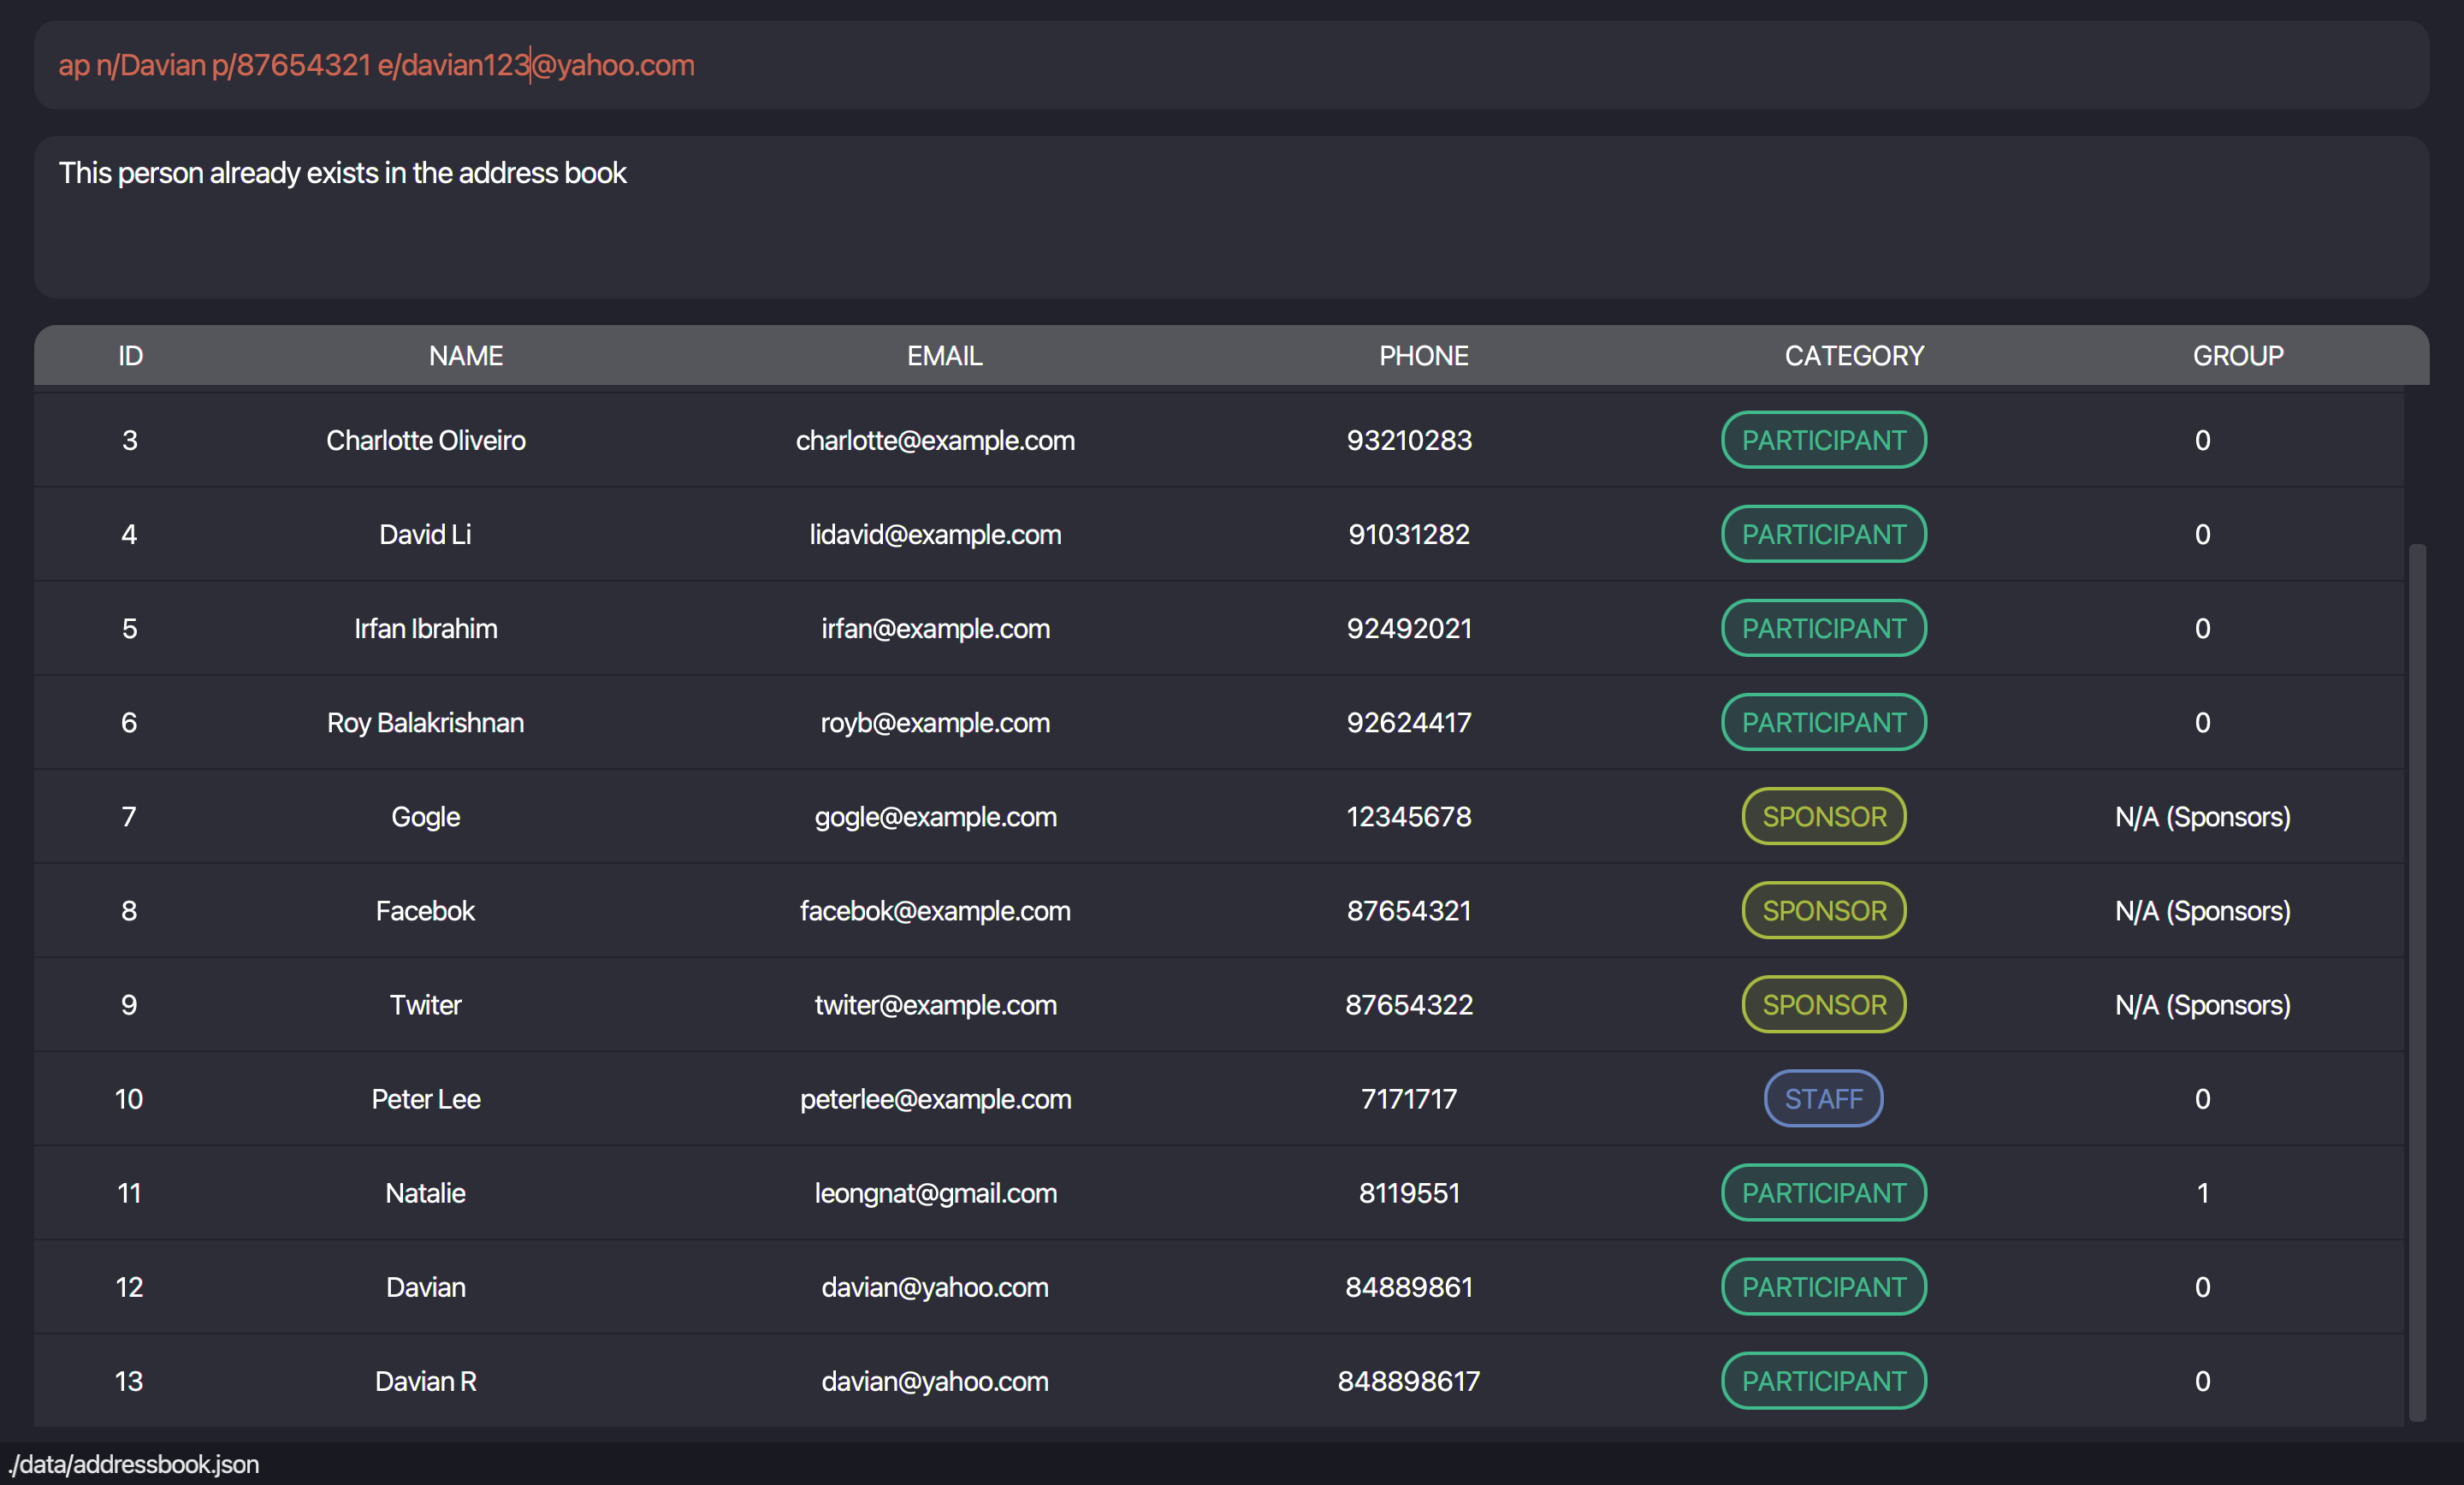The height and width of the screenshot is (1485, 2464).
Task: Click SPONSOR badge in Gogle row
Action: coord(1824,816)
